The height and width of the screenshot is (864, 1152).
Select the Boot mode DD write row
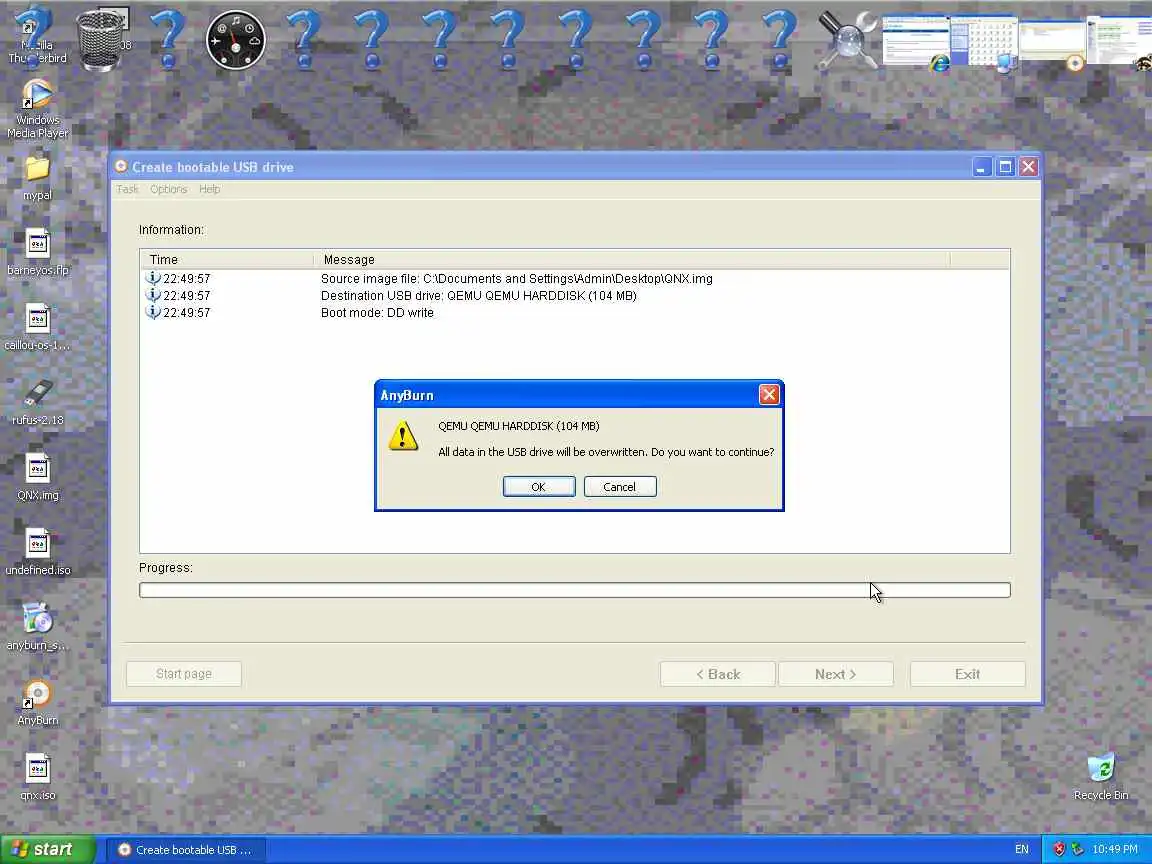[575, 312]
